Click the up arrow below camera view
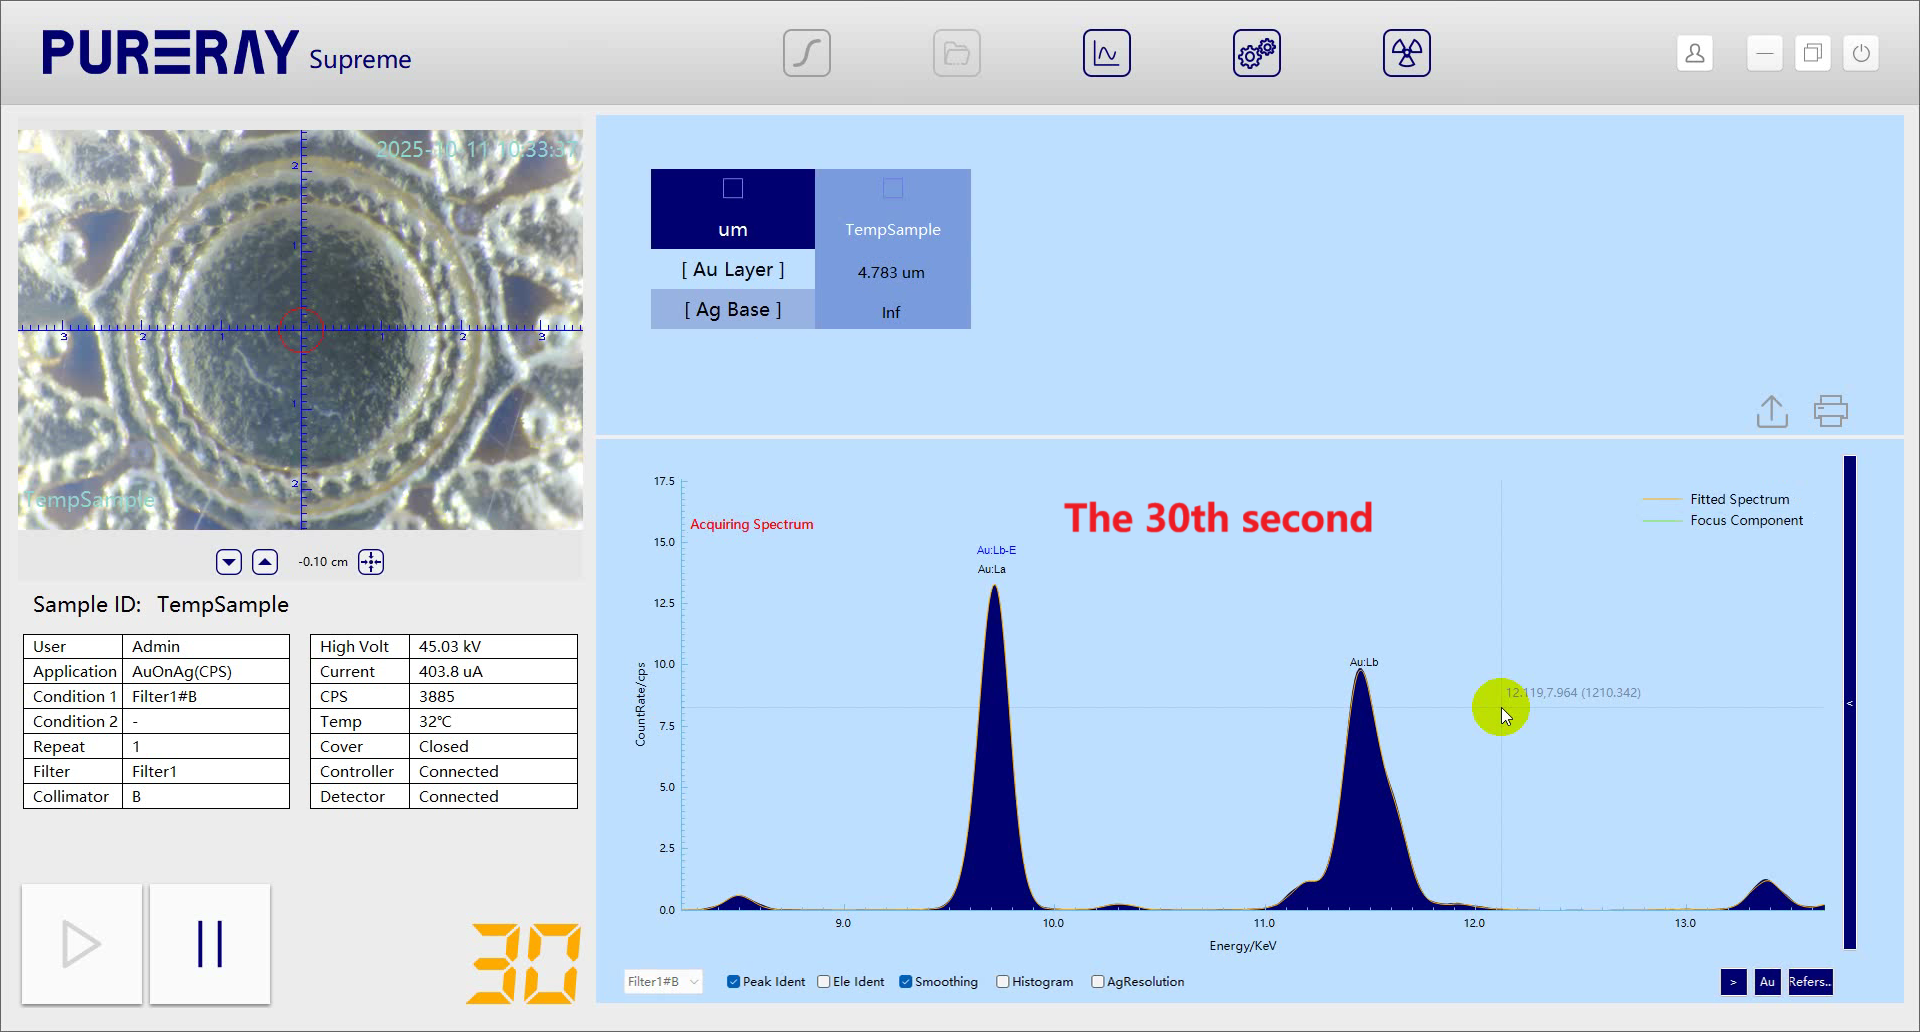 tap(265, 562)
